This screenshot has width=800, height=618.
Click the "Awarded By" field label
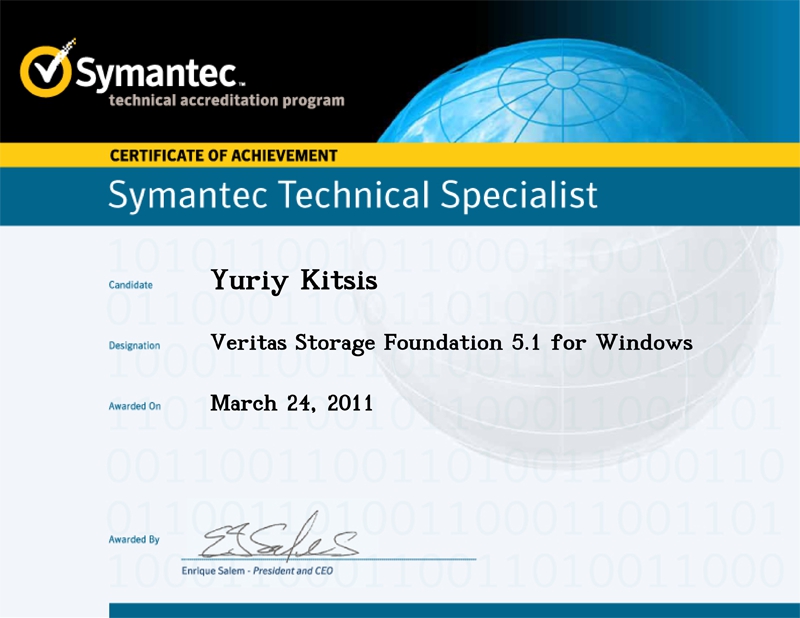134,539
